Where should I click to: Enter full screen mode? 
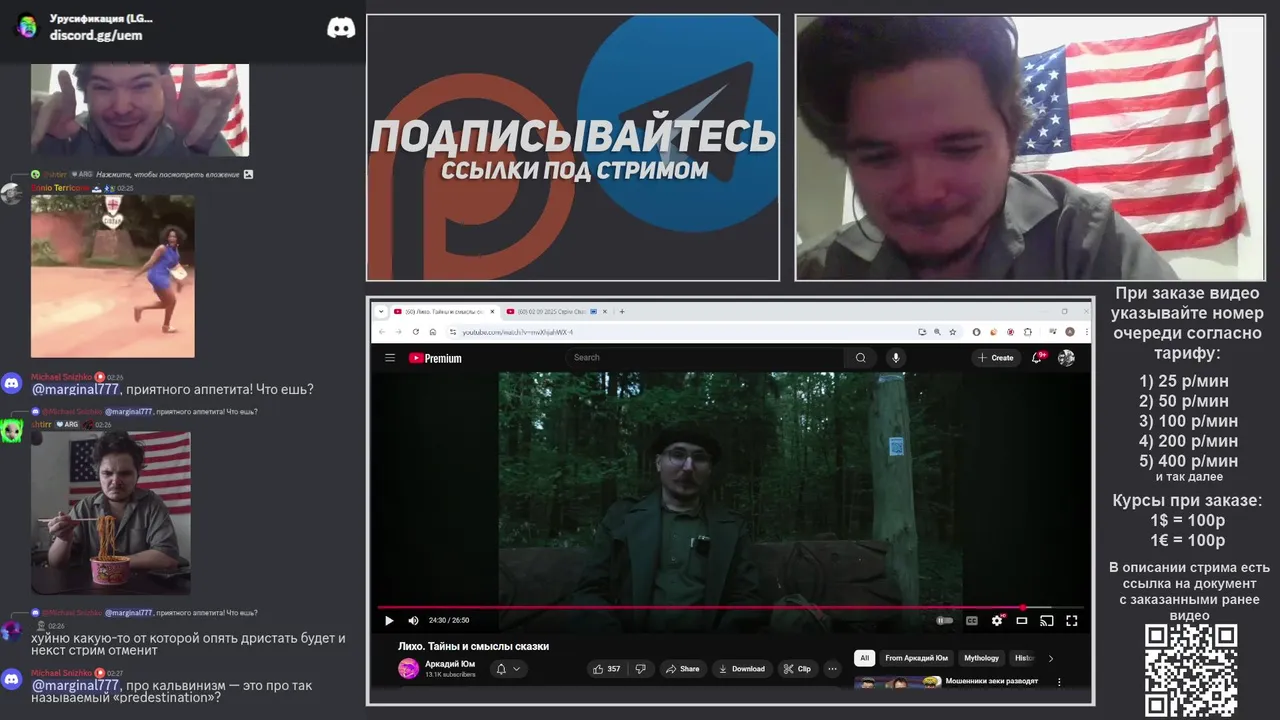click(1071, 620)
